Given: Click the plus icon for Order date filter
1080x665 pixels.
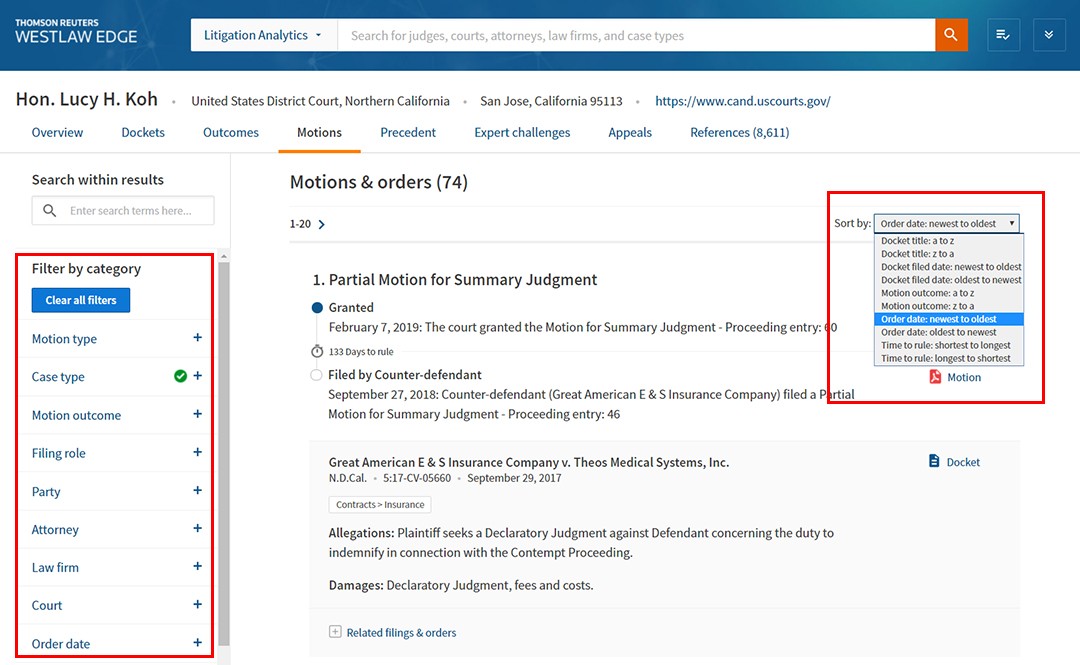Looking at the screenshot, I should [x=197, y=643].
